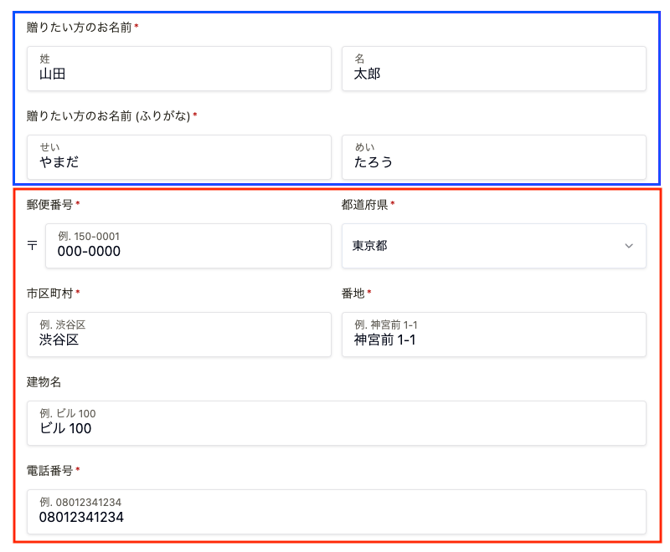
Task: Select the postal code field showing 000-0000
Action: tap(188, 246)
